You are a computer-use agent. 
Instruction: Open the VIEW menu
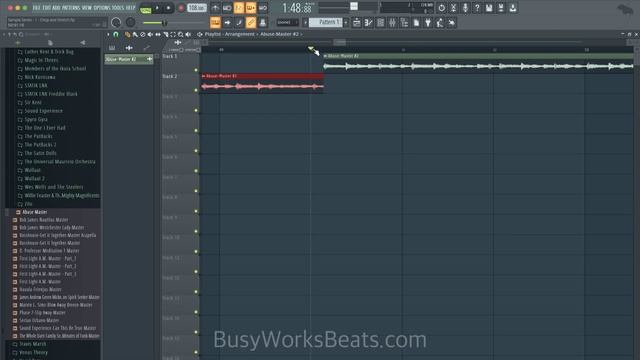pos(88,8)
